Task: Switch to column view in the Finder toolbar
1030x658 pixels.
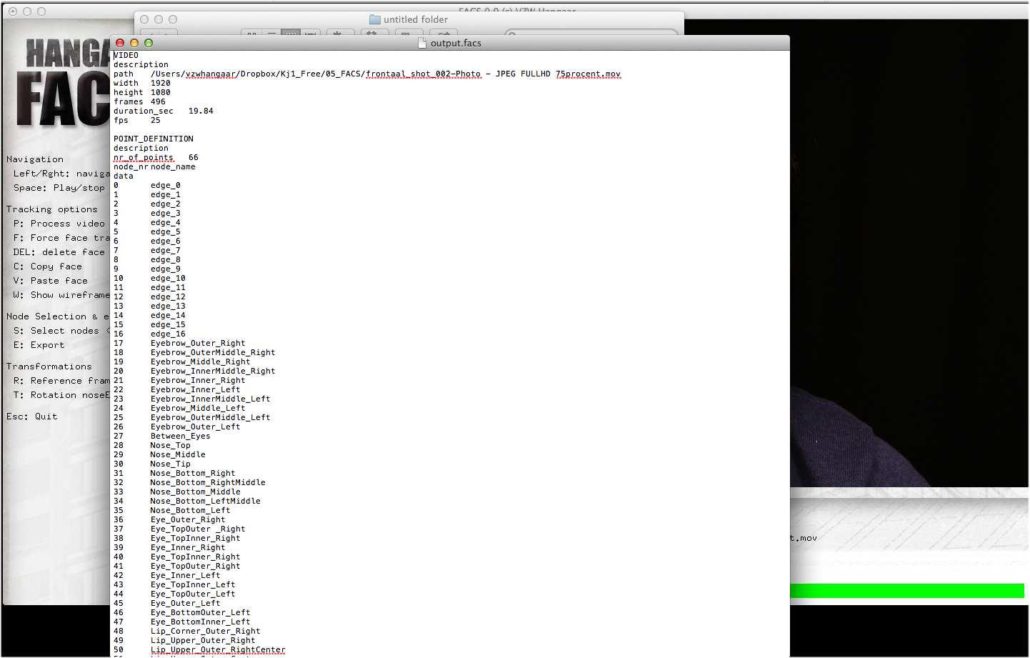Action: point(293,33)
